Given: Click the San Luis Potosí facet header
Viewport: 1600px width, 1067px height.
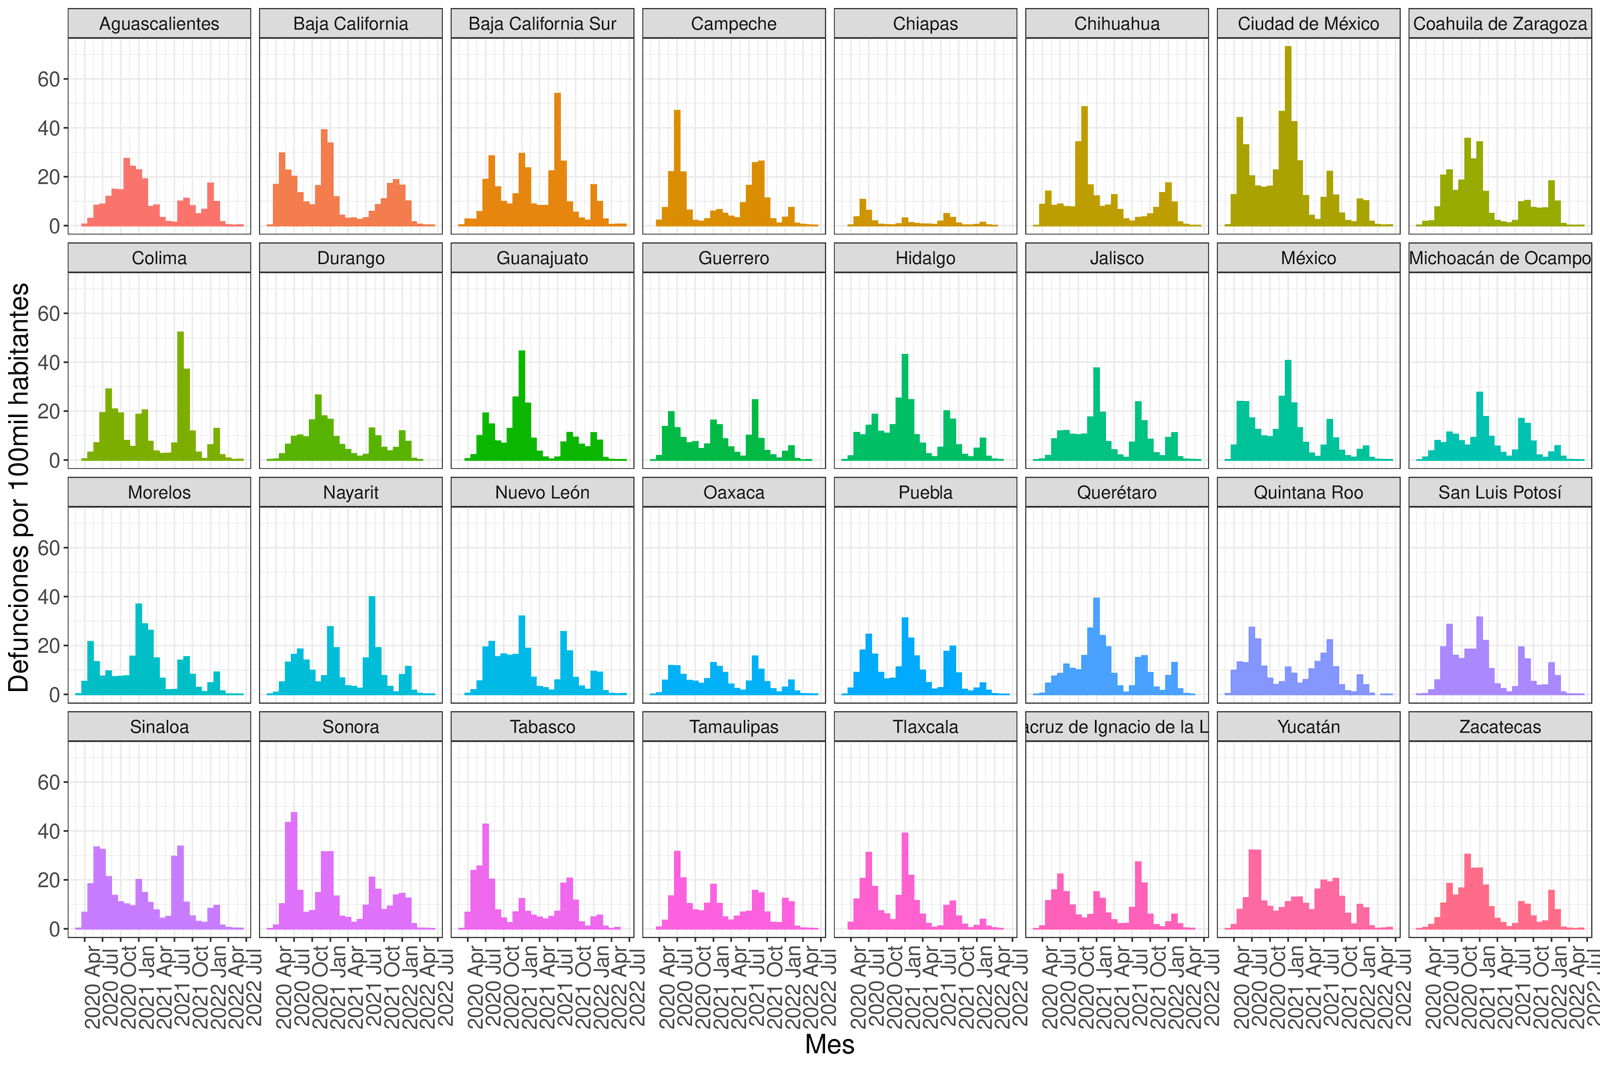Looking at the screenshot, I should (1499, 493).
